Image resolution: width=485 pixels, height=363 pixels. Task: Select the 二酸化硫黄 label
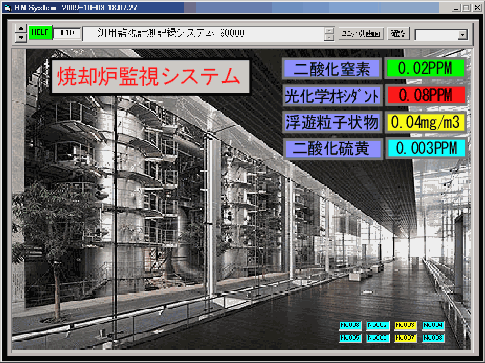pos(332,149)
